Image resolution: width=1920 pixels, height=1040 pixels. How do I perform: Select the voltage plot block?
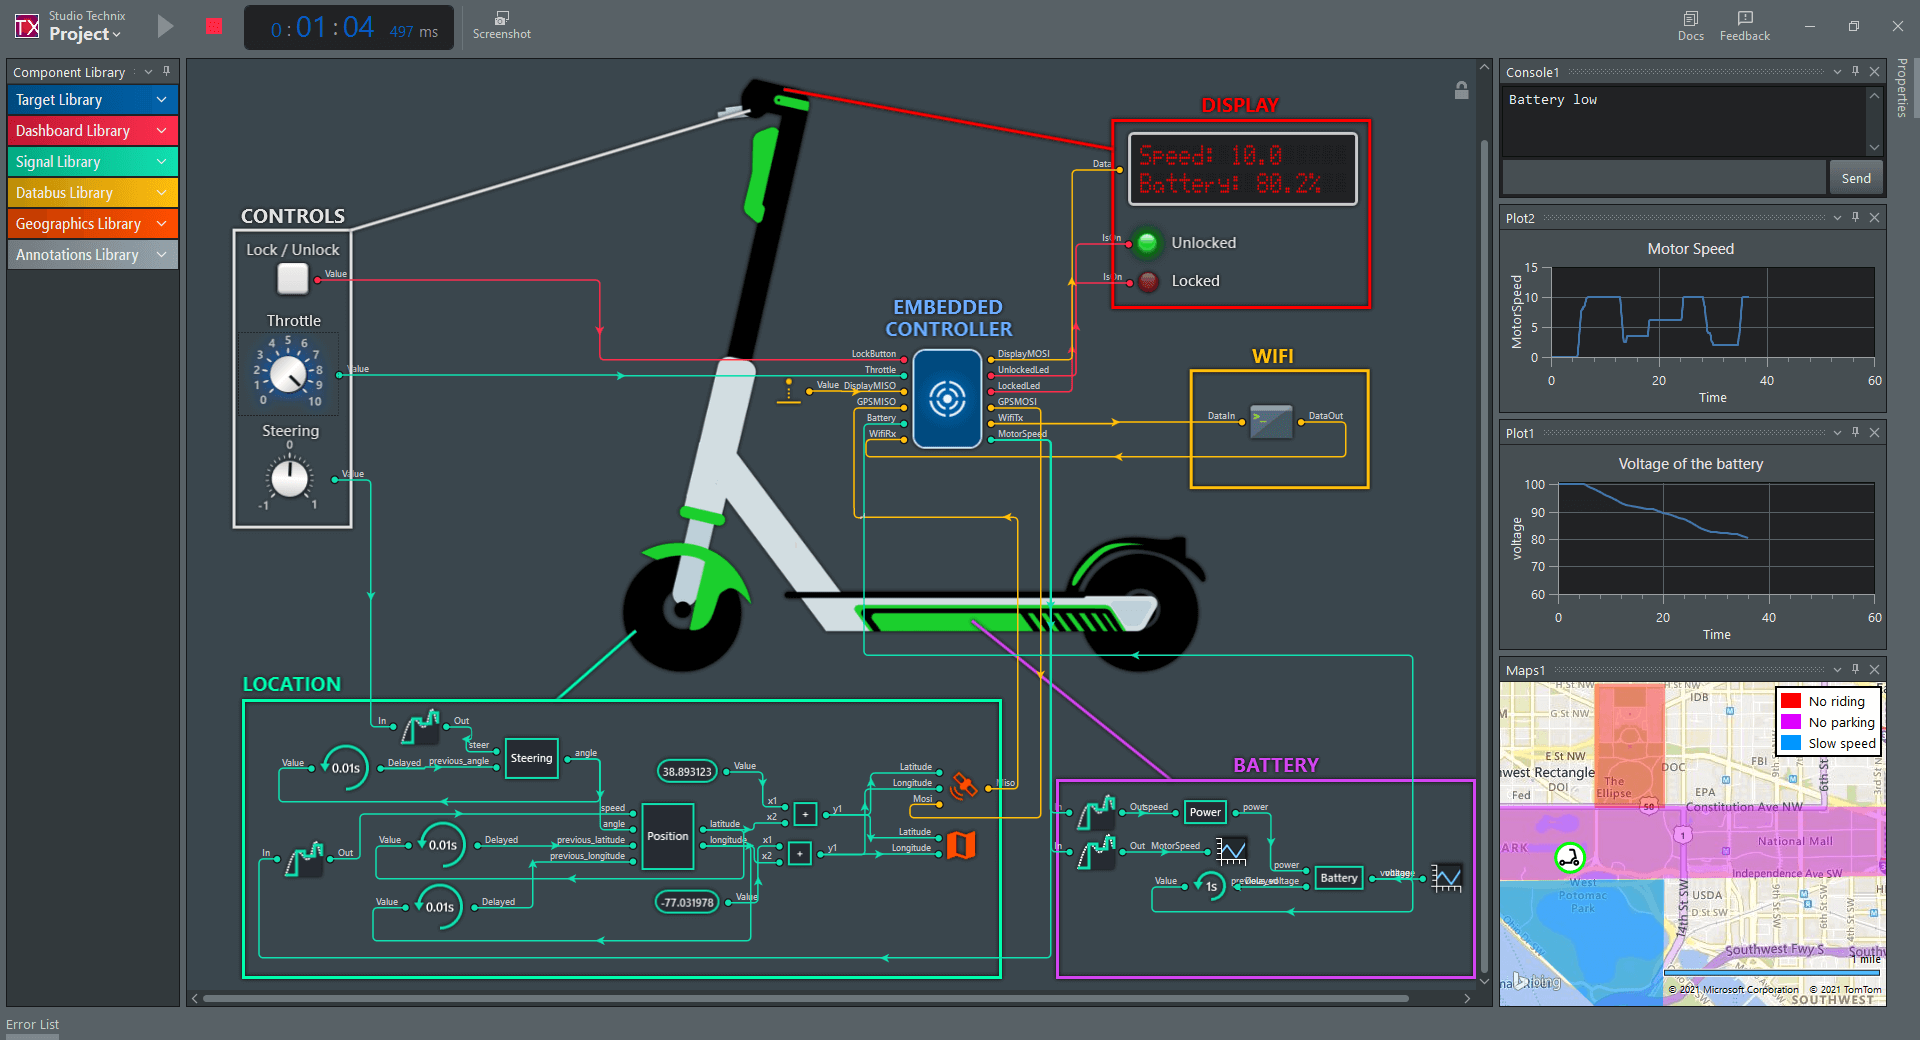[1446, 878]
